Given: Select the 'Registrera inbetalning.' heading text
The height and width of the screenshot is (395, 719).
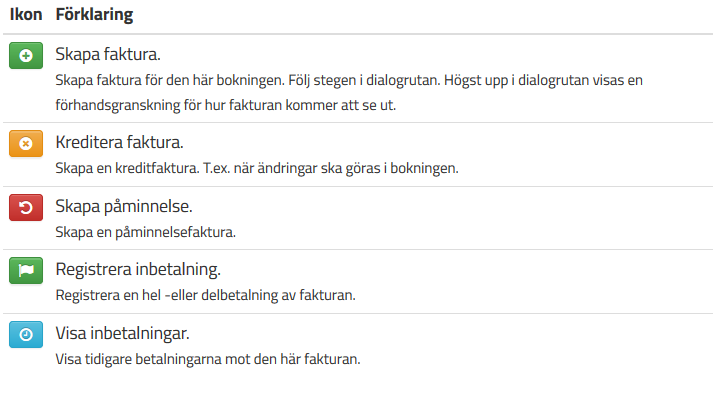Looking at the screenshot, I should [138, 270].
